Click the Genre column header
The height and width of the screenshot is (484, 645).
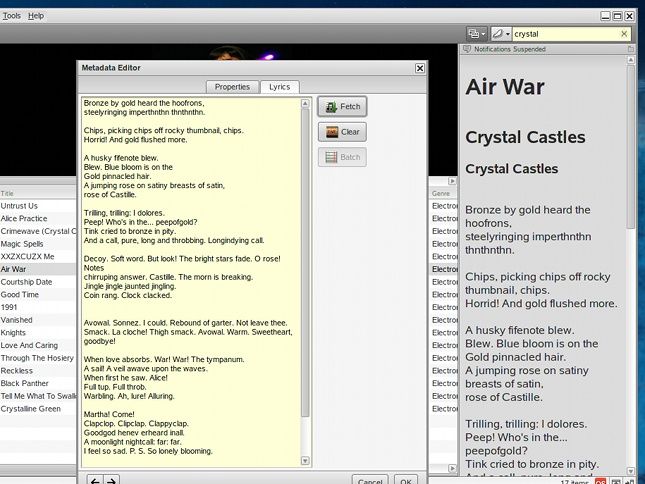coord(443,193)
